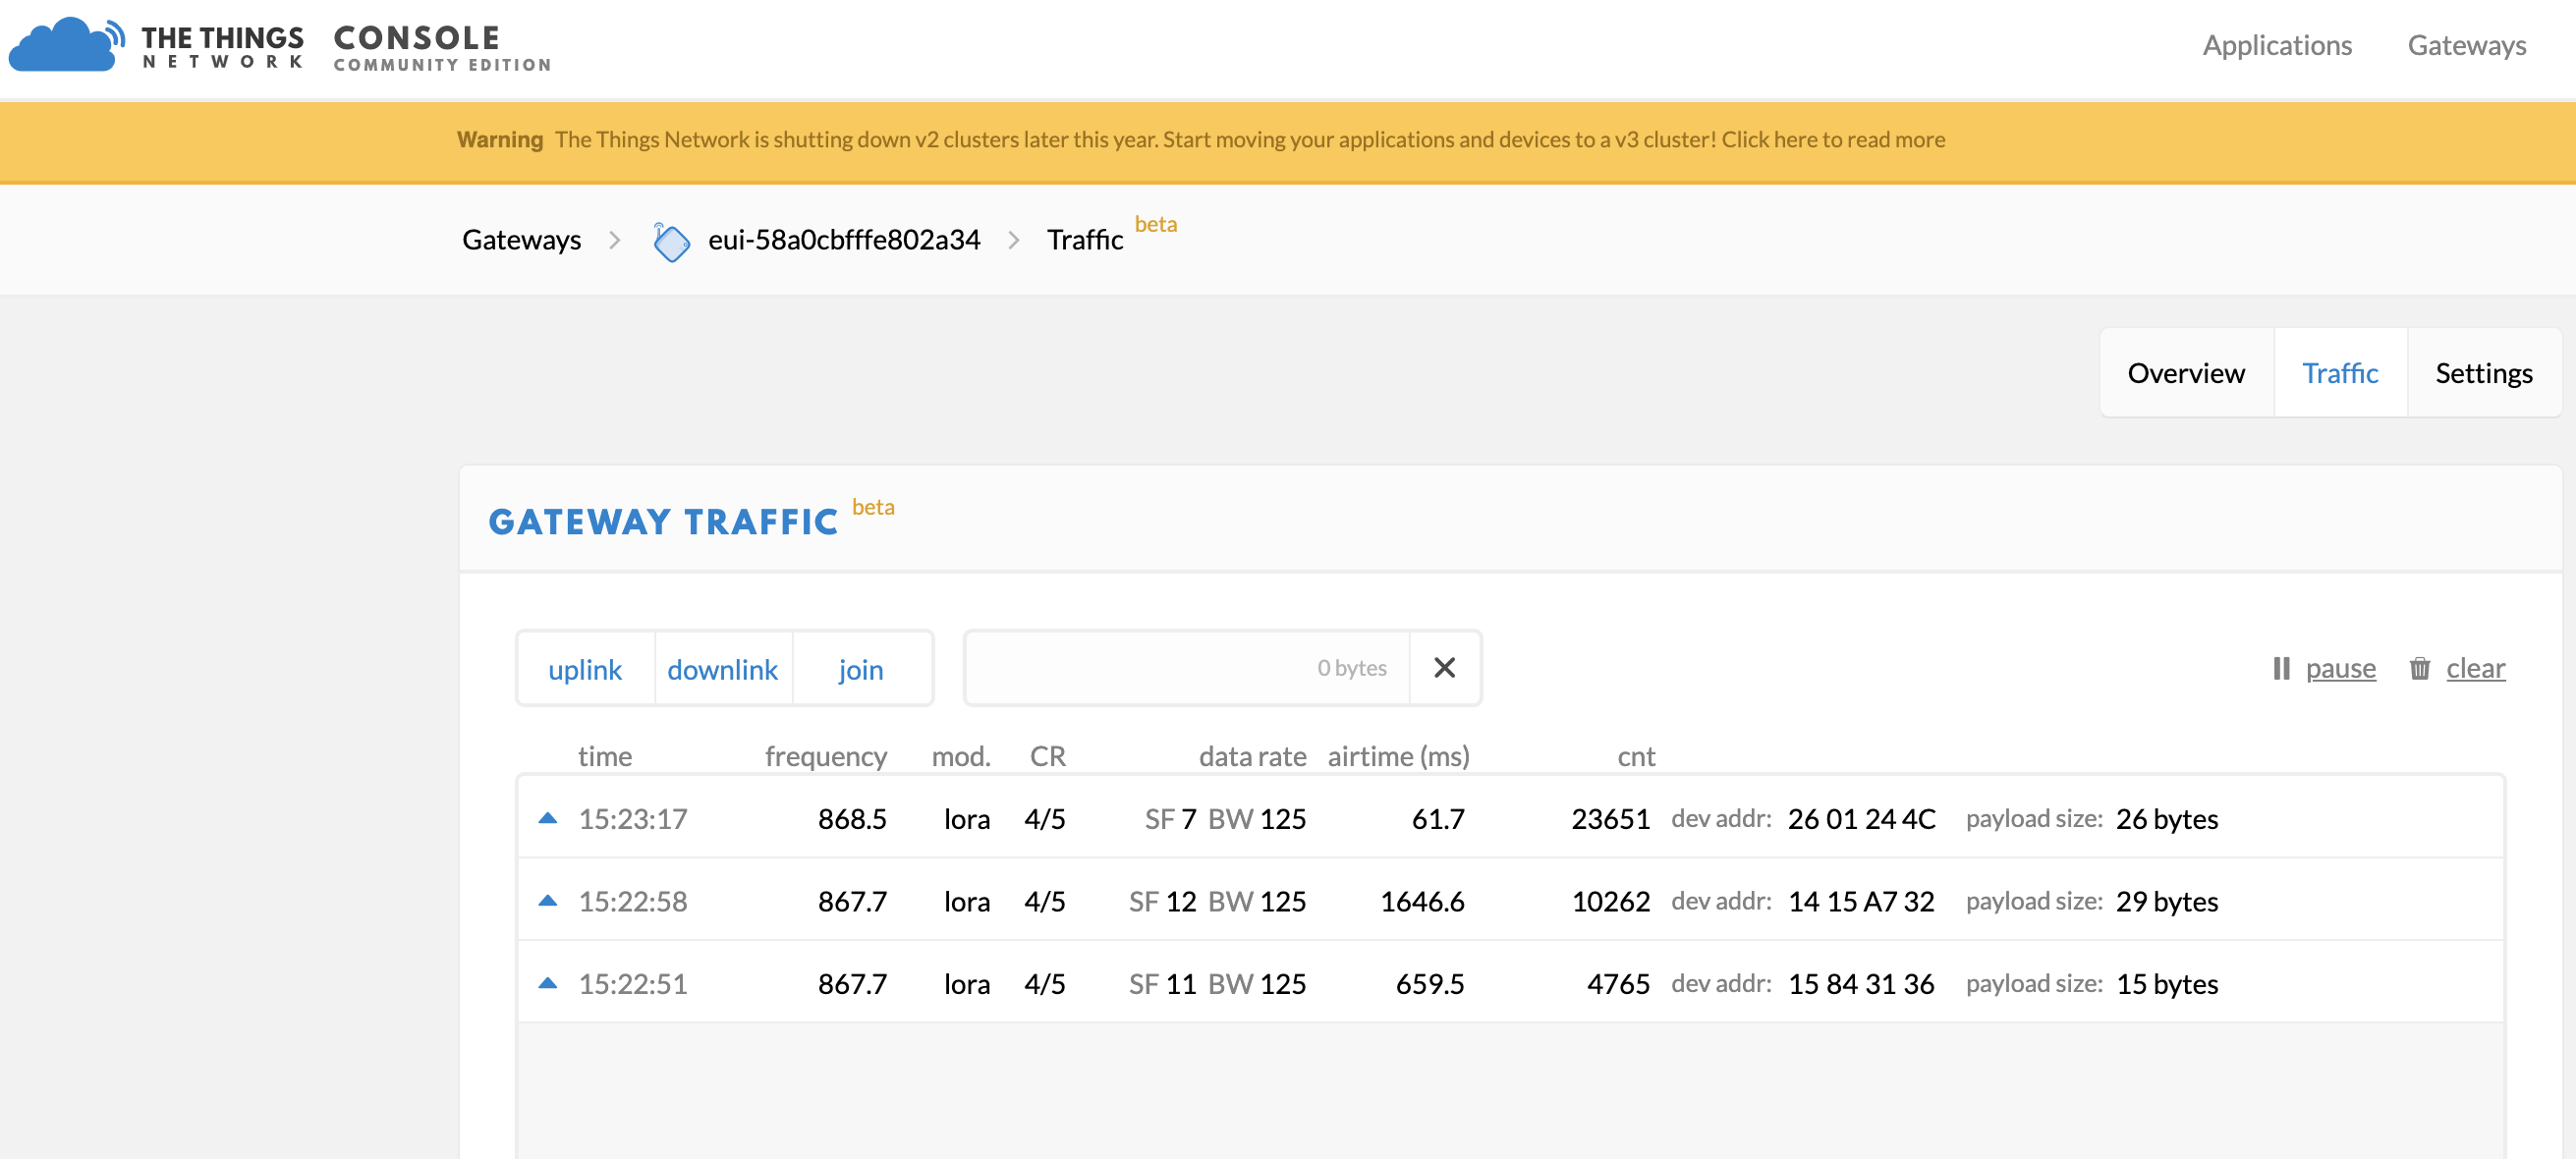Click The Things Network cloud logo
2576x1159 pixels.
click(66, 45)
